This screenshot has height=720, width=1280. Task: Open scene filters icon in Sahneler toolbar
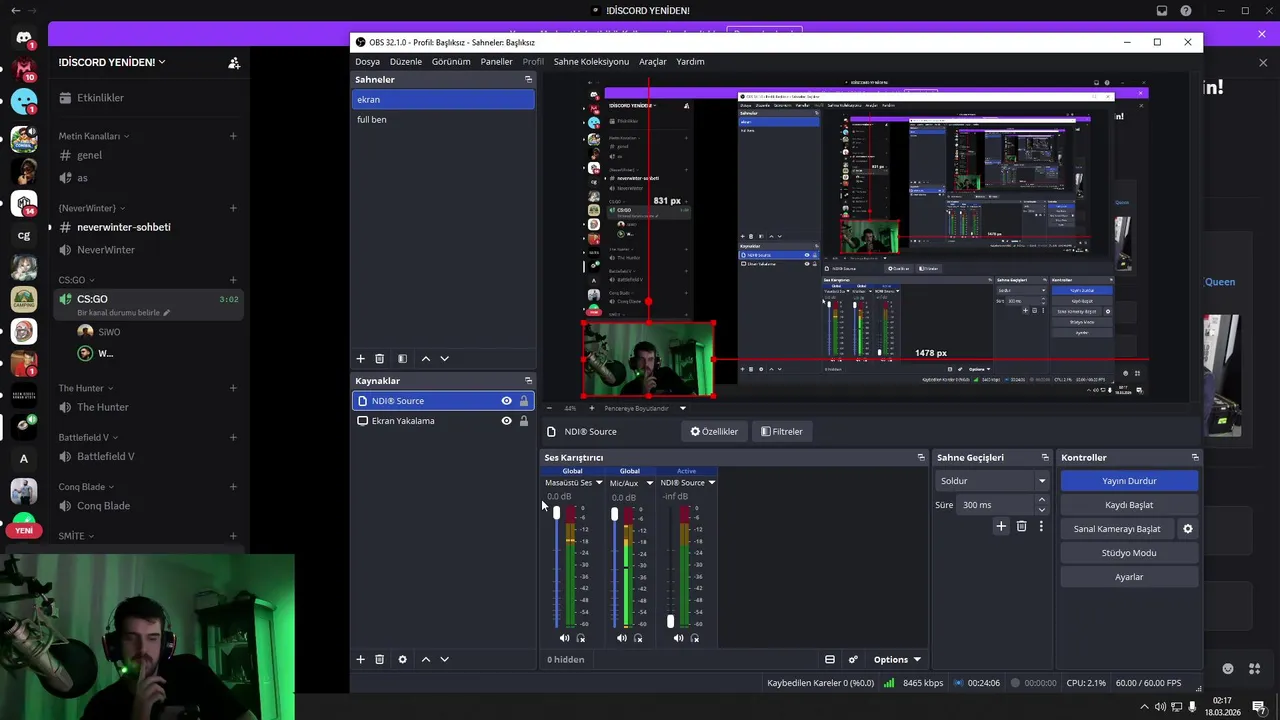402,358
